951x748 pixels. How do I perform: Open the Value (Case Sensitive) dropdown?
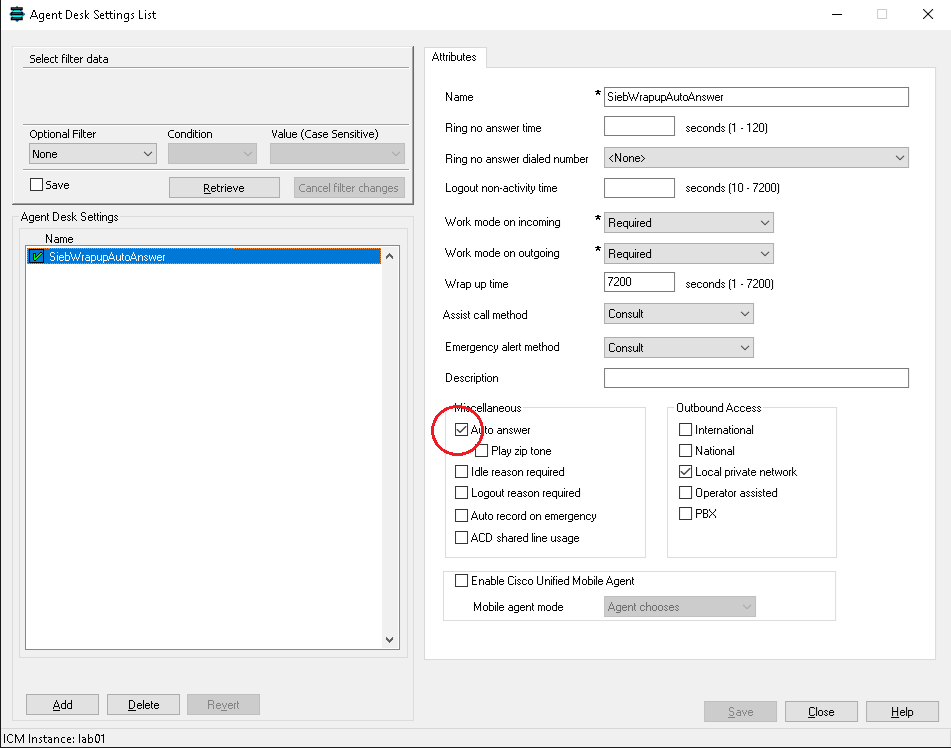337,154
